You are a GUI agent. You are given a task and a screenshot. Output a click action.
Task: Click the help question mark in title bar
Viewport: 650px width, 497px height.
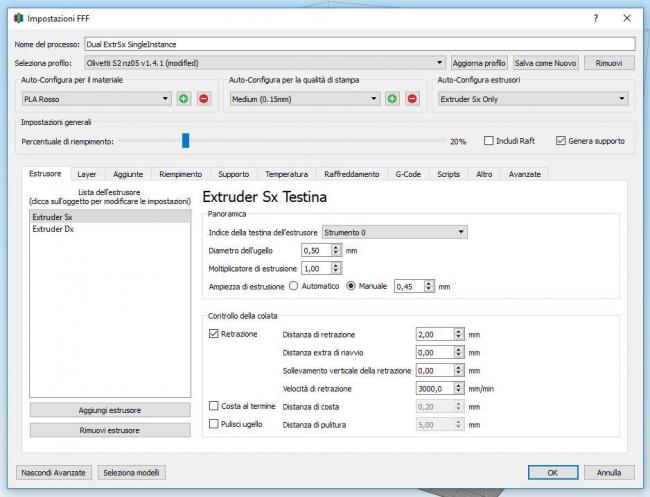click(x=596, y=19)
